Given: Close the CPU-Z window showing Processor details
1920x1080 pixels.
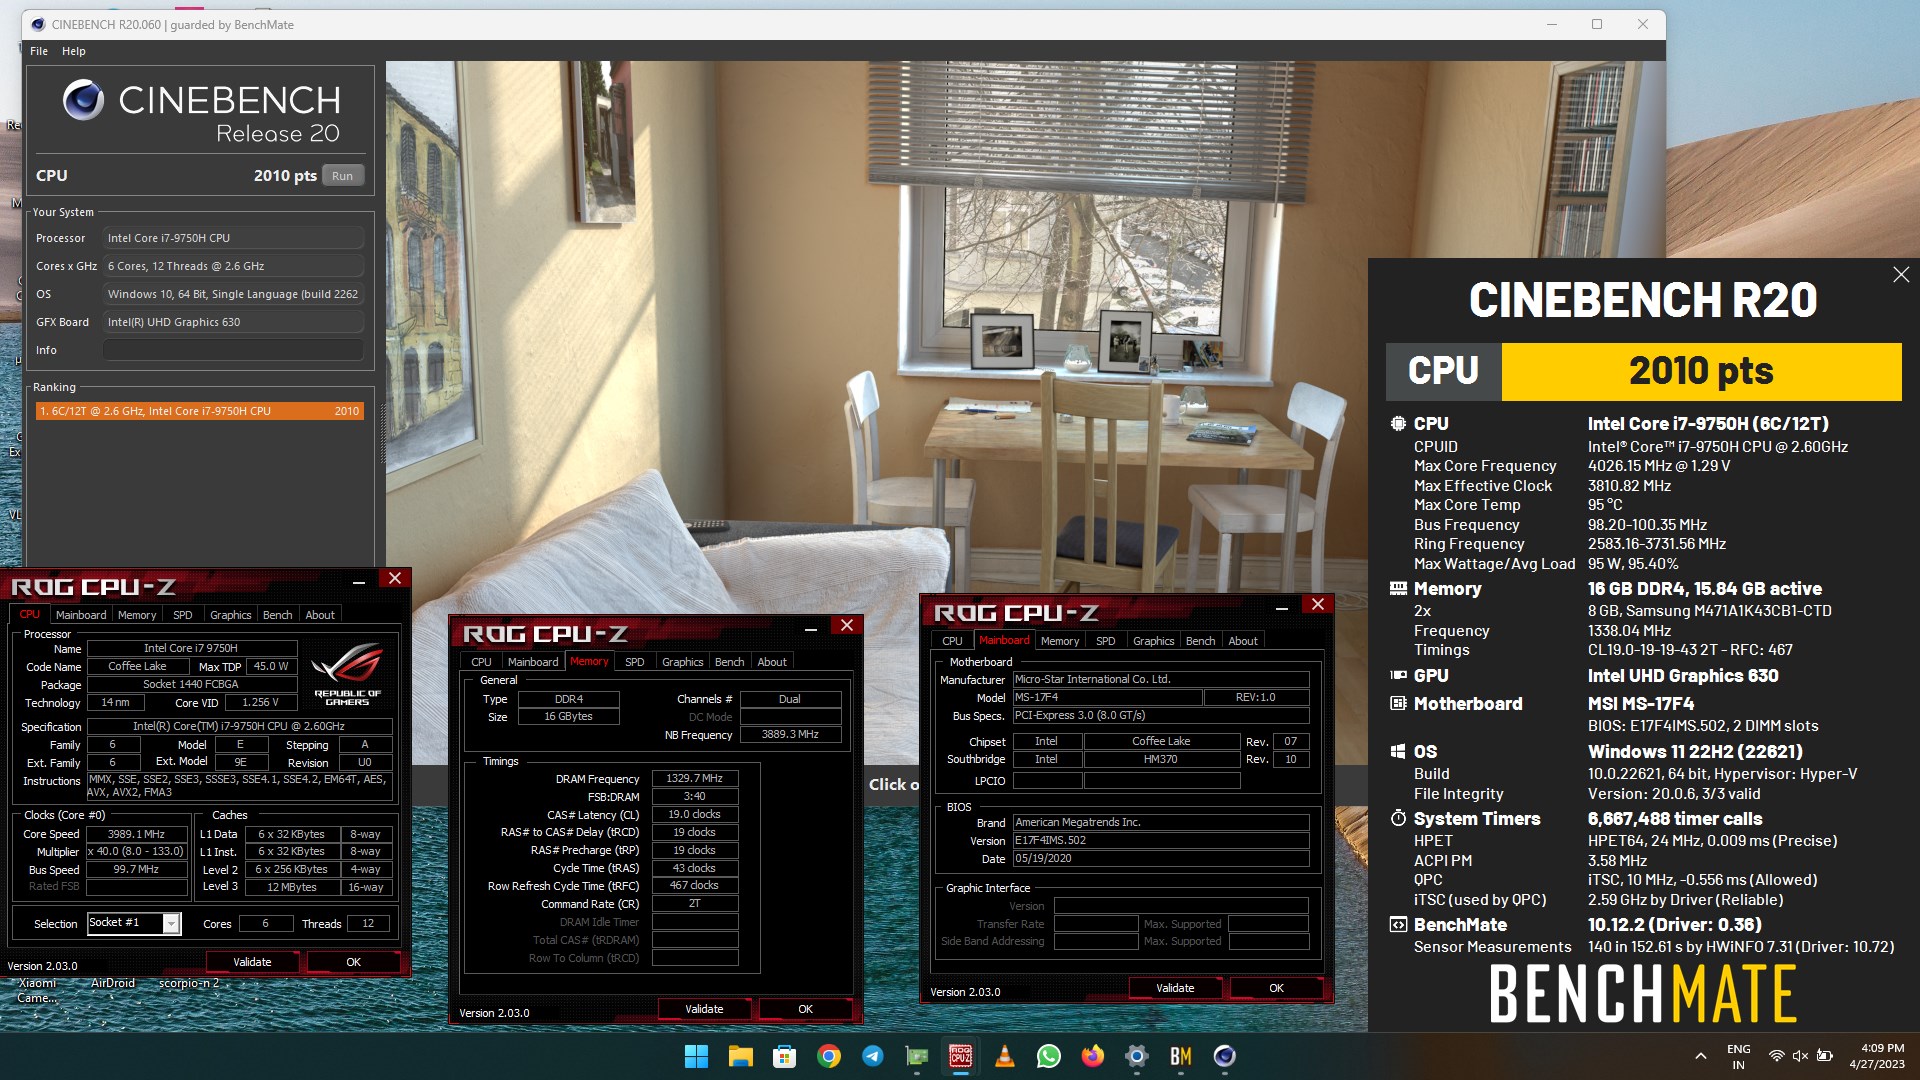Looking at the screenshot, I should [x=395, y=578].
